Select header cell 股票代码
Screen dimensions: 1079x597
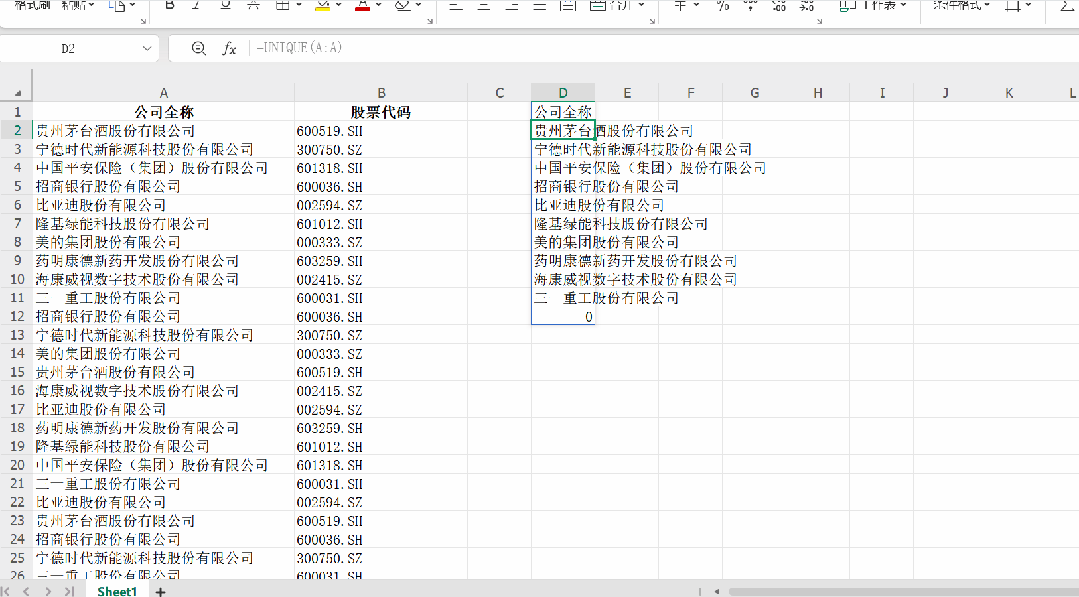click(x=381, y=111)
